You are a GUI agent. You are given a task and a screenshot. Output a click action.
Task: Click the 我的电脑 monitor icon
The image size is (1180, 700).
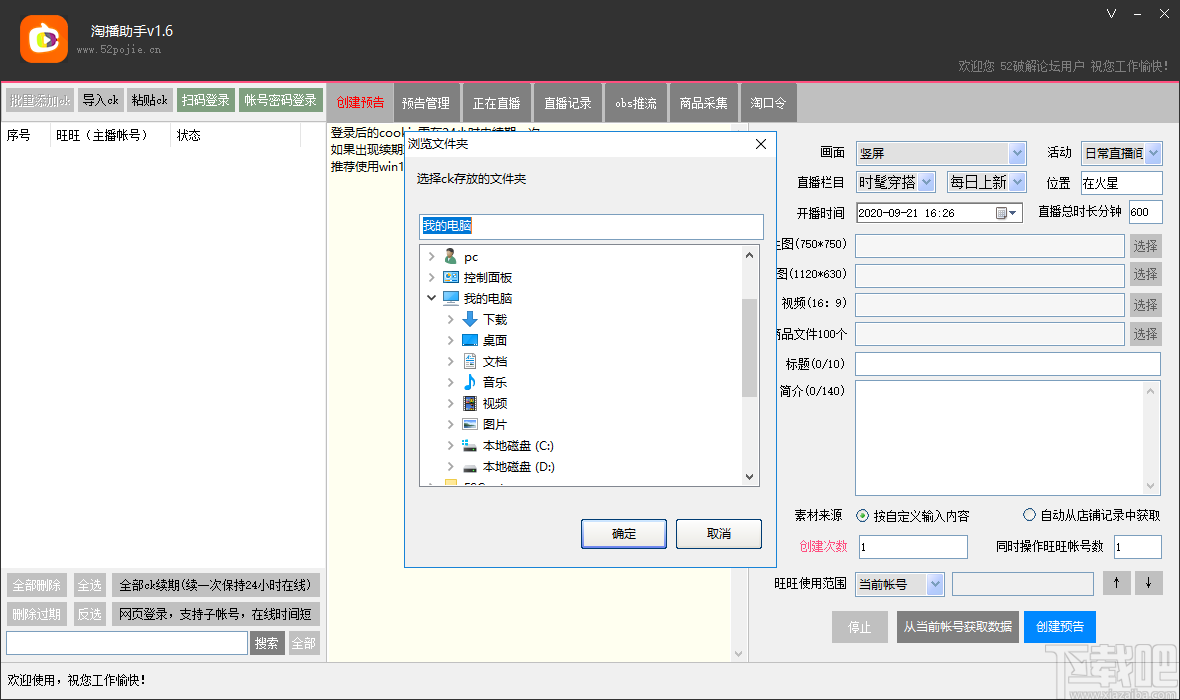point(451,298)
